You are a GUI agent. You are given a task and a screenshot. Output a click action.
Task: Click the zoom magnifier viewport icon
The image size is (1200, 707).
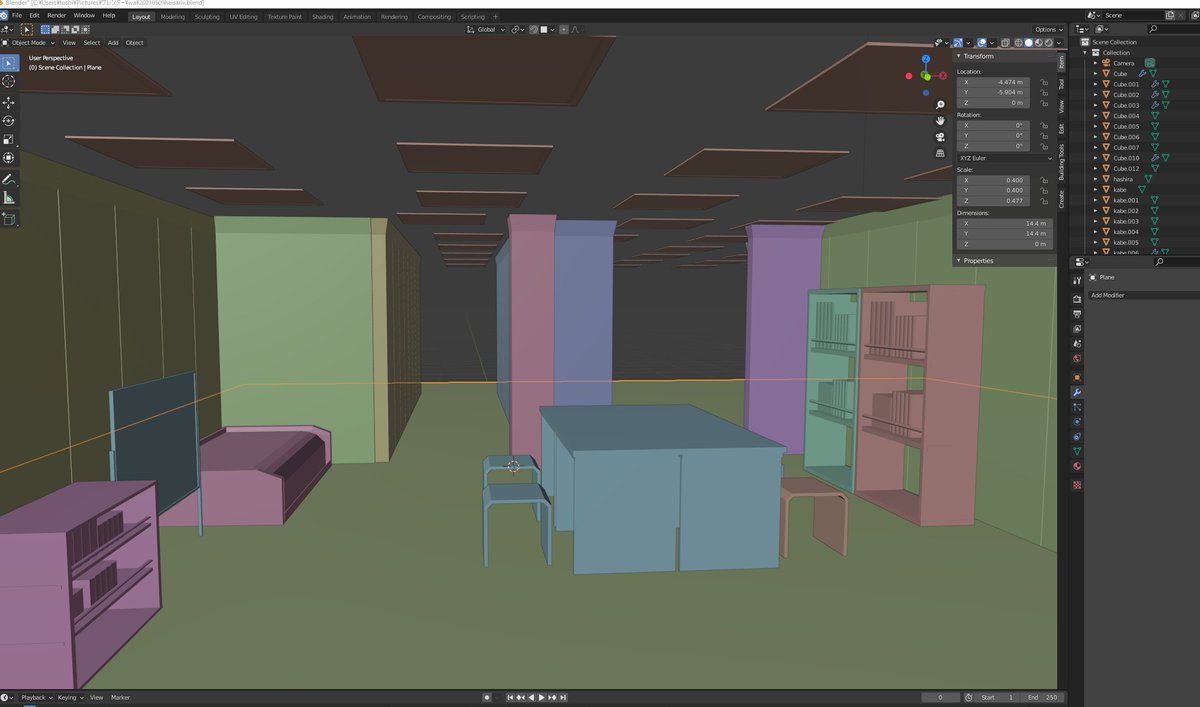(940, 105)
